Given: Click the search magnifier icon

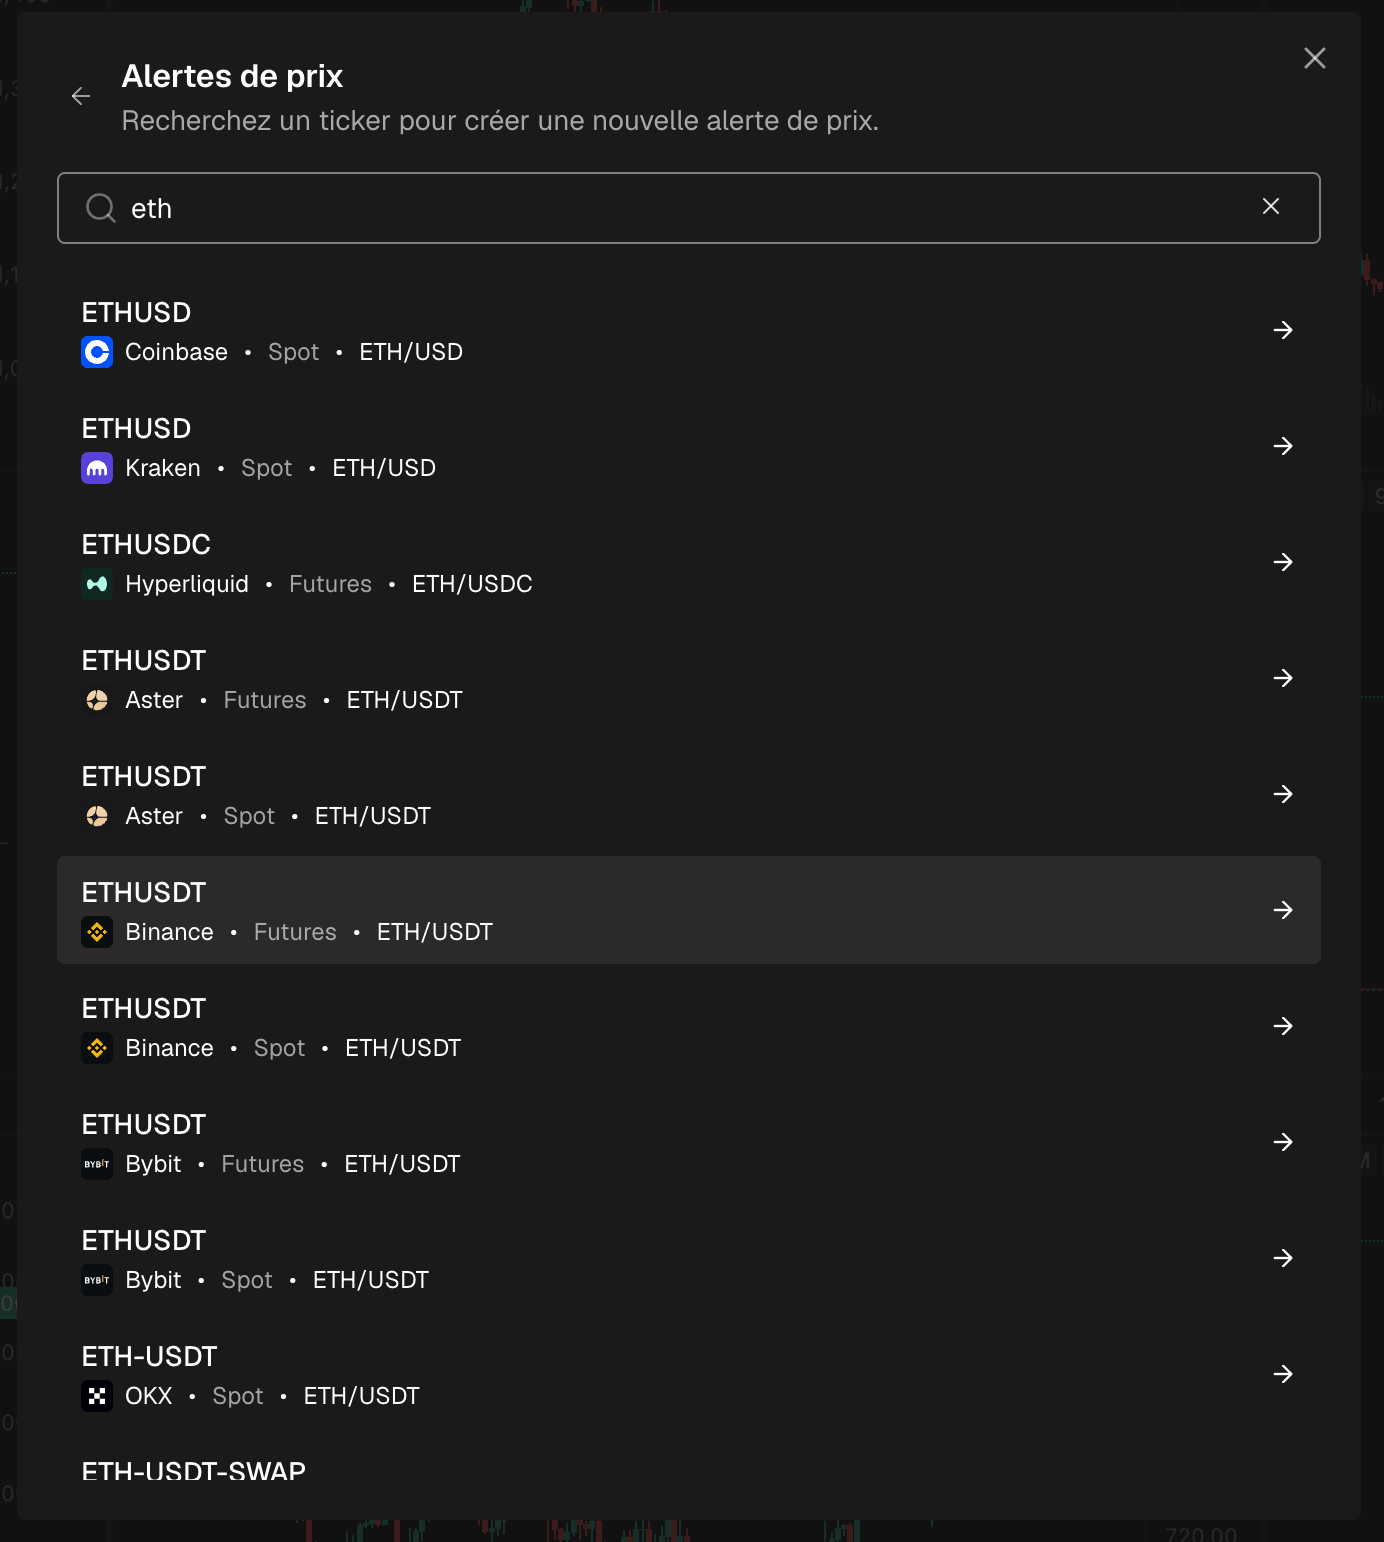Looking at the screenshot, I should click(101, 208).
